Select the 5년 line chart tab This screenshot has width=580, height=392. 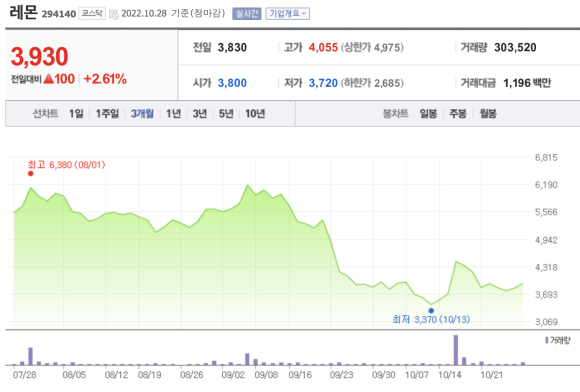pos(226,114)
